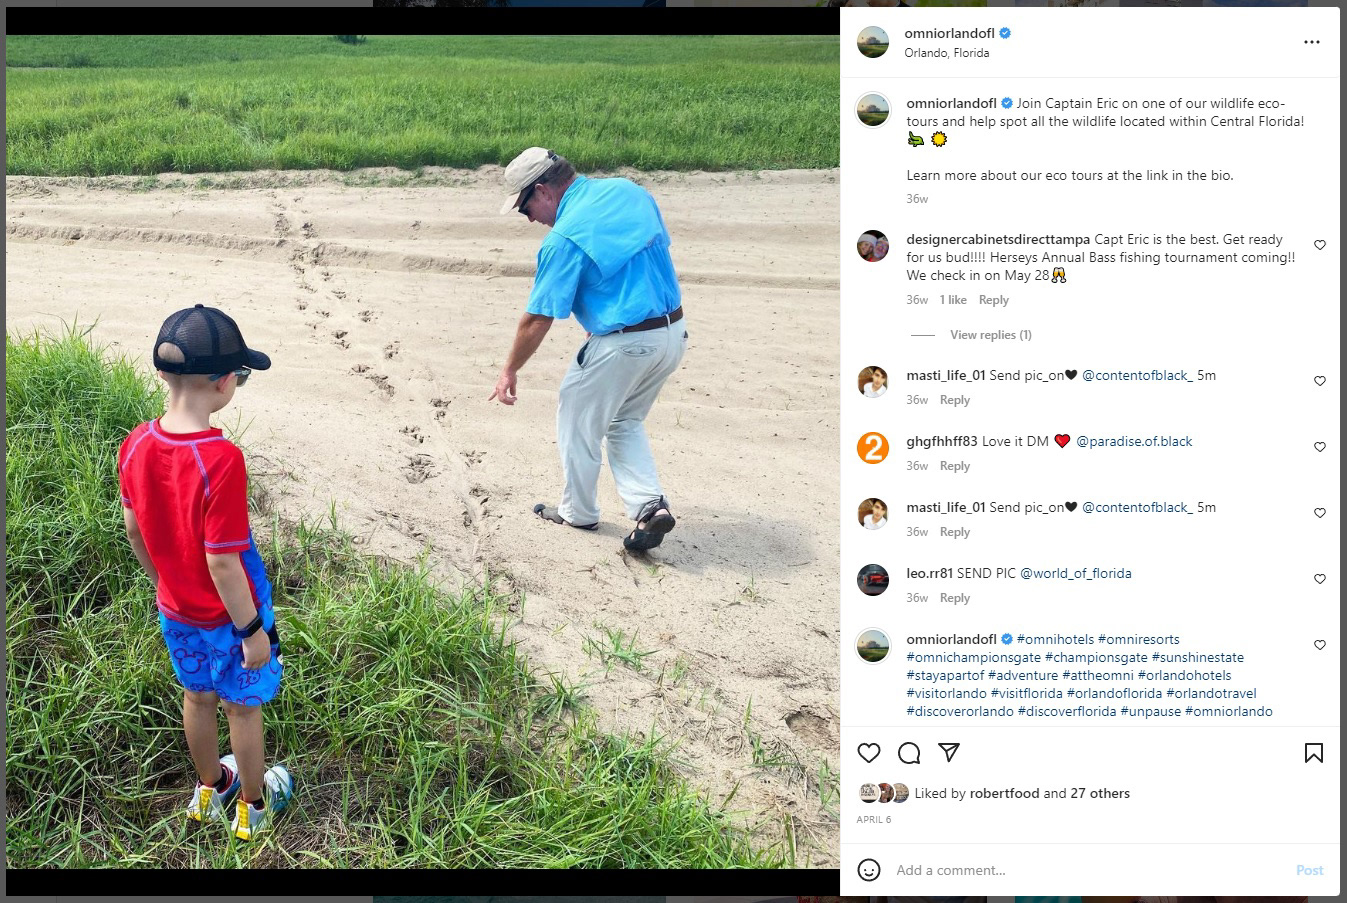Open the #omnihotels hashtag link
The height and width of the screenshot is (903, 1347).
pos(1055,639)
